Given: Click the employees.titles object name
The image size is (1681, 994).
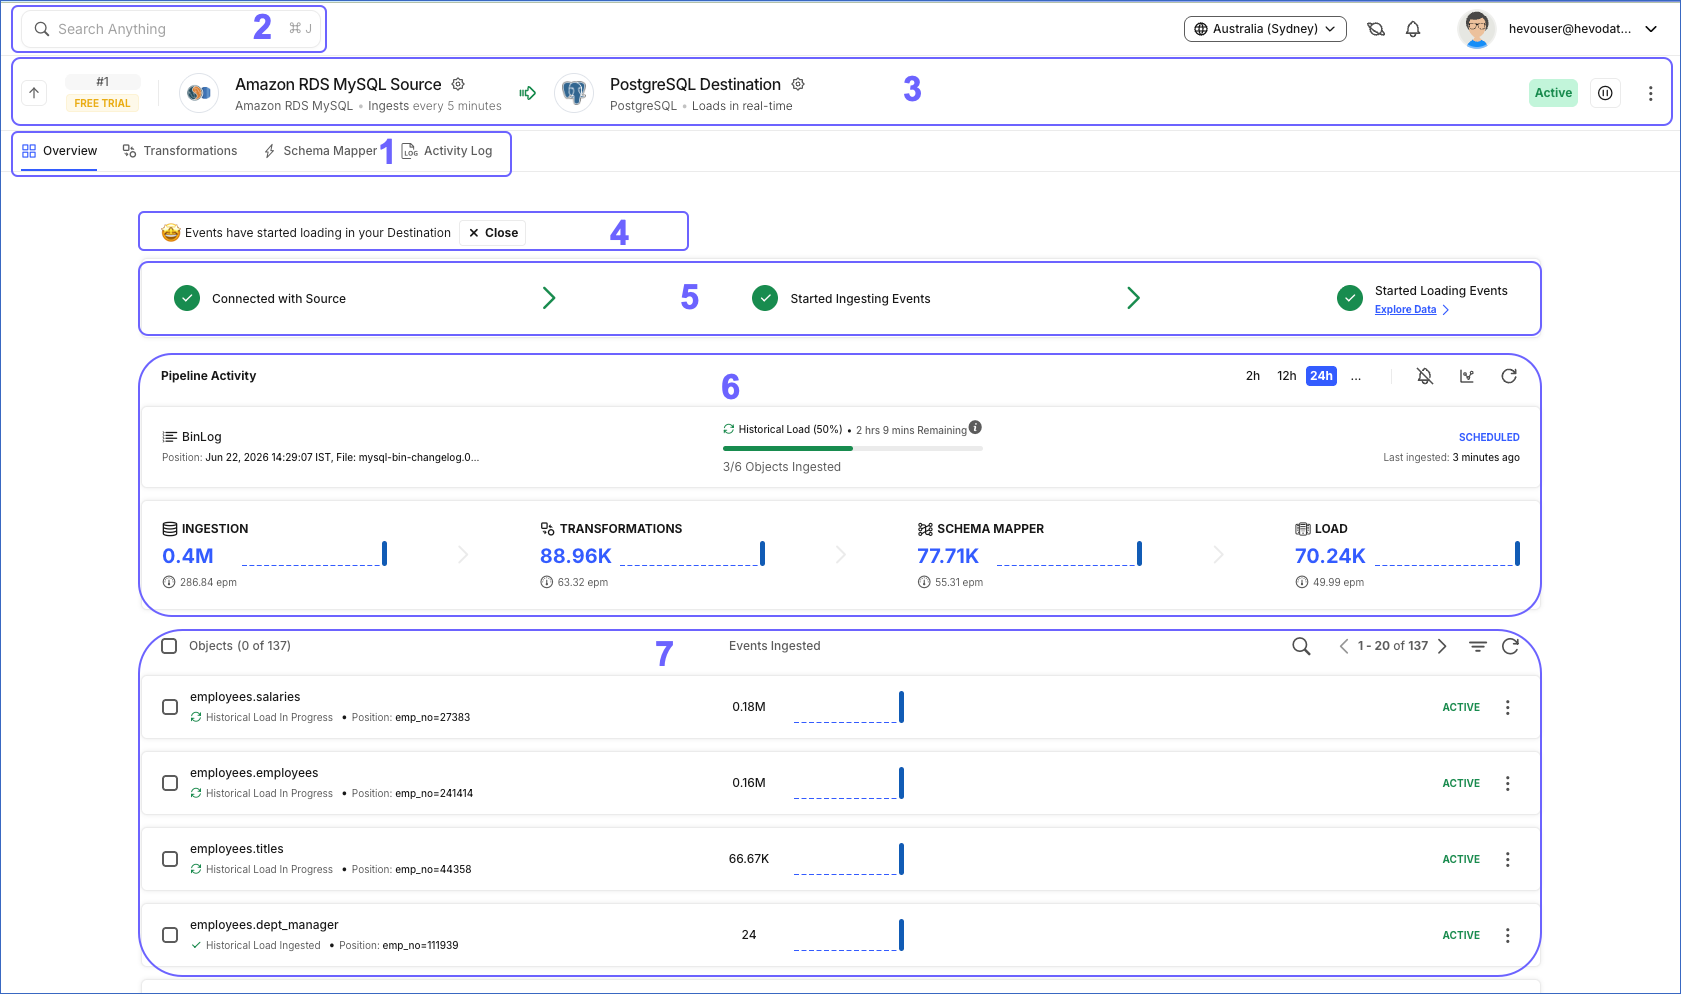Looking at the screenshot, I should coord(237,849).
